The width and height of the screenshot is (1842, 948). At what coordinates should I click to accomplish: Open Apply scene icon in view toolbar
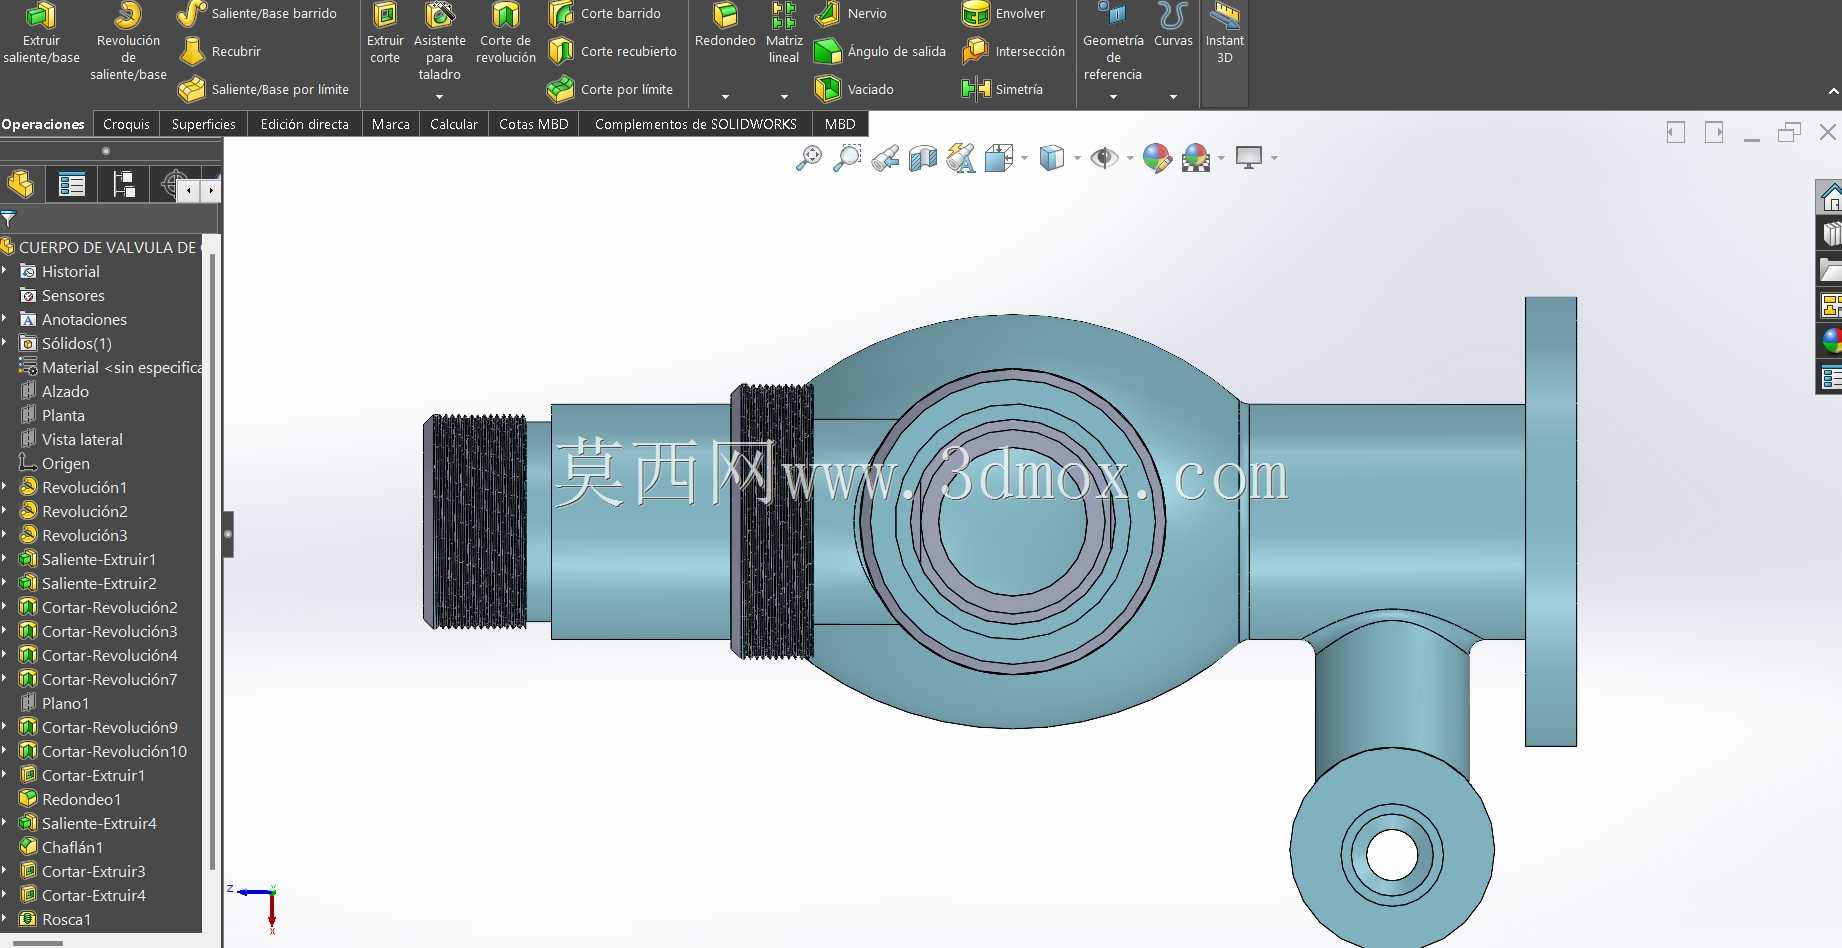tap(1195, 158)
